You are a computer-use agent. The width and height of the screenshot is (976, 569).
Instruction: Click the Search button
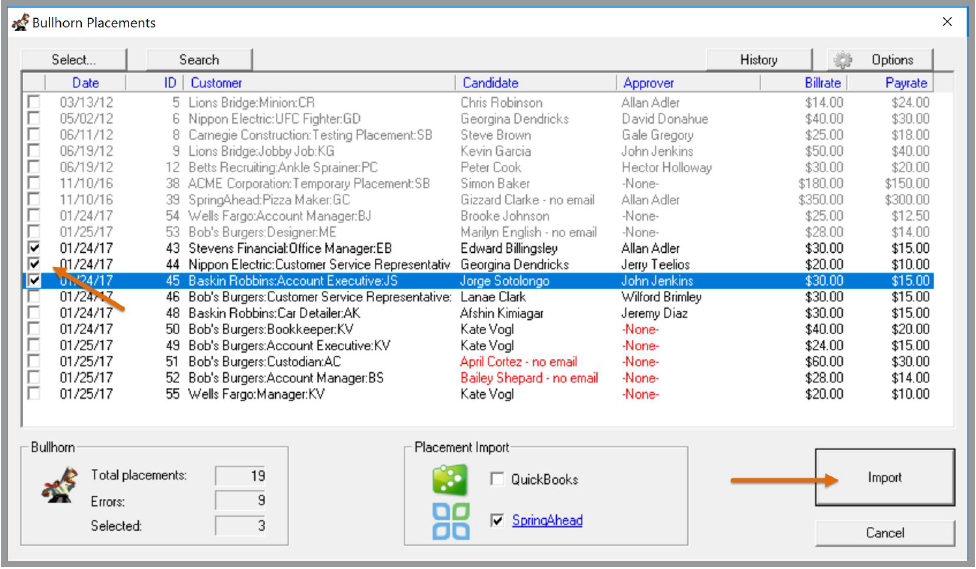tap(199, 60)
